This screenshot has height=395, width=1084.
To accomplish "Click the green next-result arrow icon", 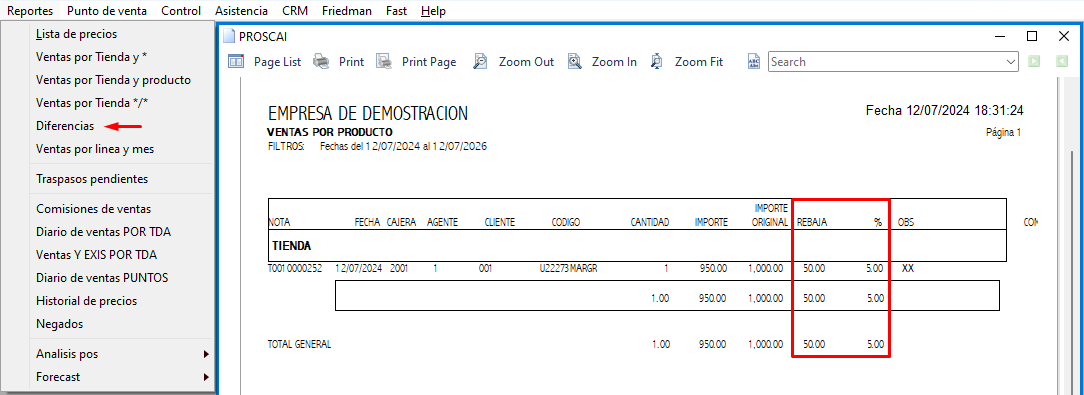I will (x=1034, y=62).
